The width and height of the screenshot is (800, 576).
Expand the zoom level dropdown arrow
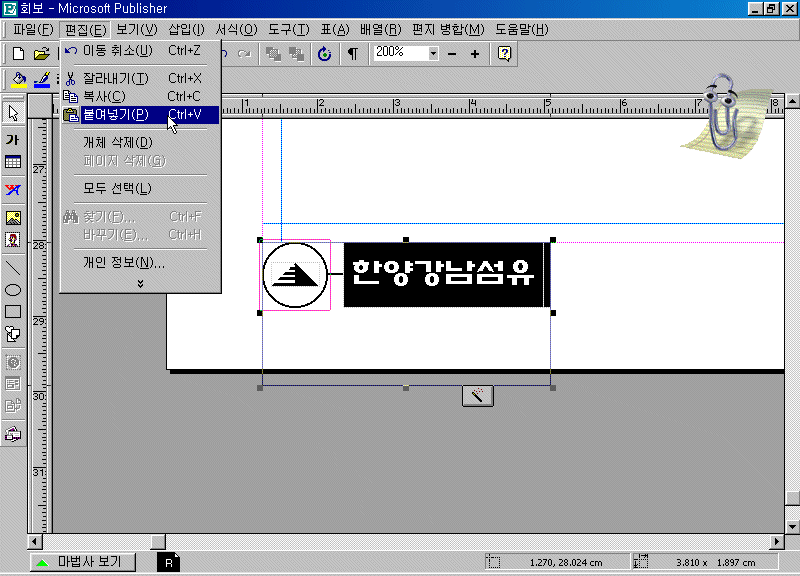click(x=433, y=53)
